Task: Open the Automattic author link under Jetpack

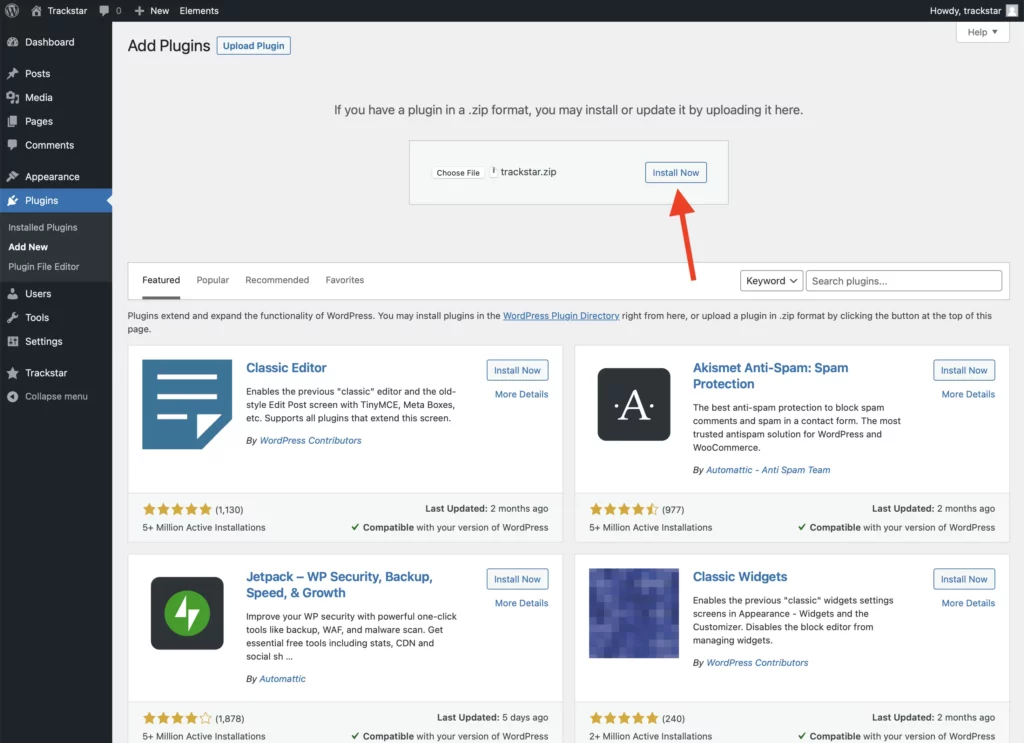Action: [x=282, y=678]
